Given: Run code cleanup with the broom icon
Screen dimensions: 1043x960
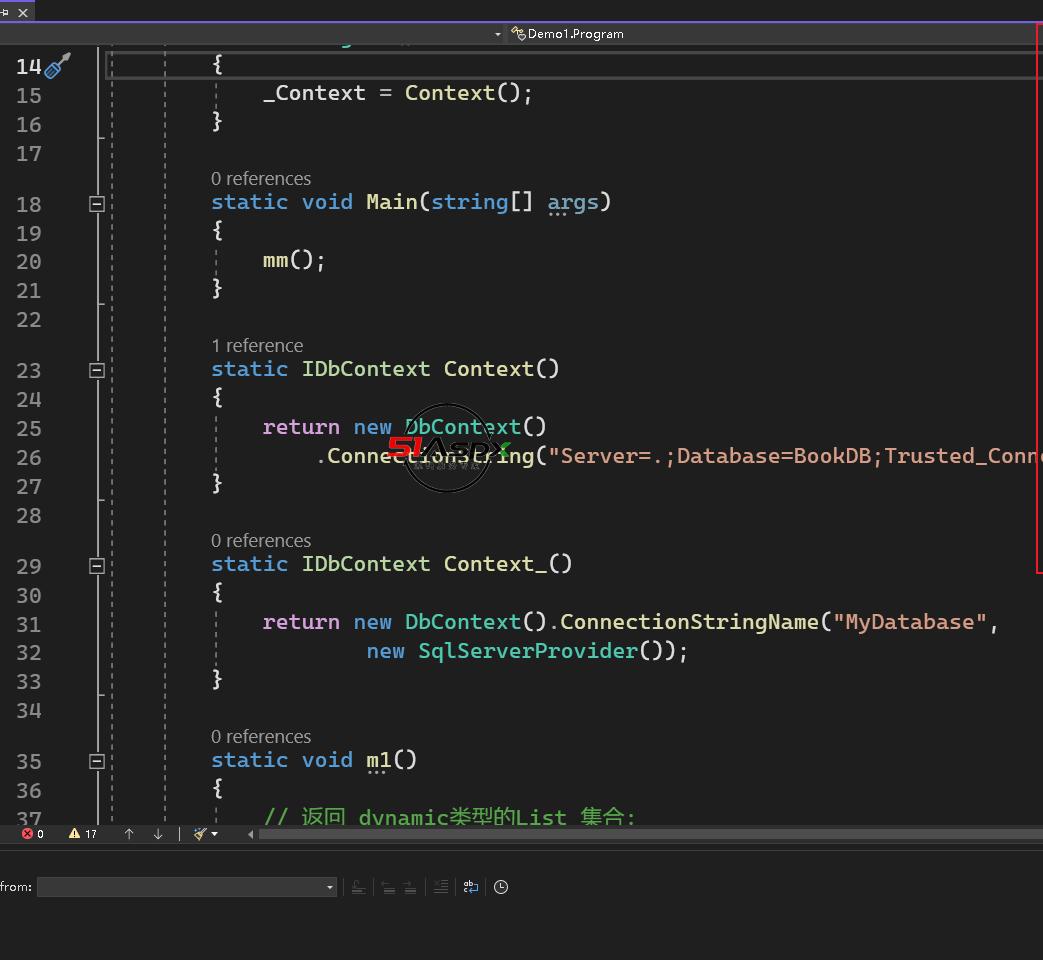Looking at the screenshot, I should (x=200, y=834).
